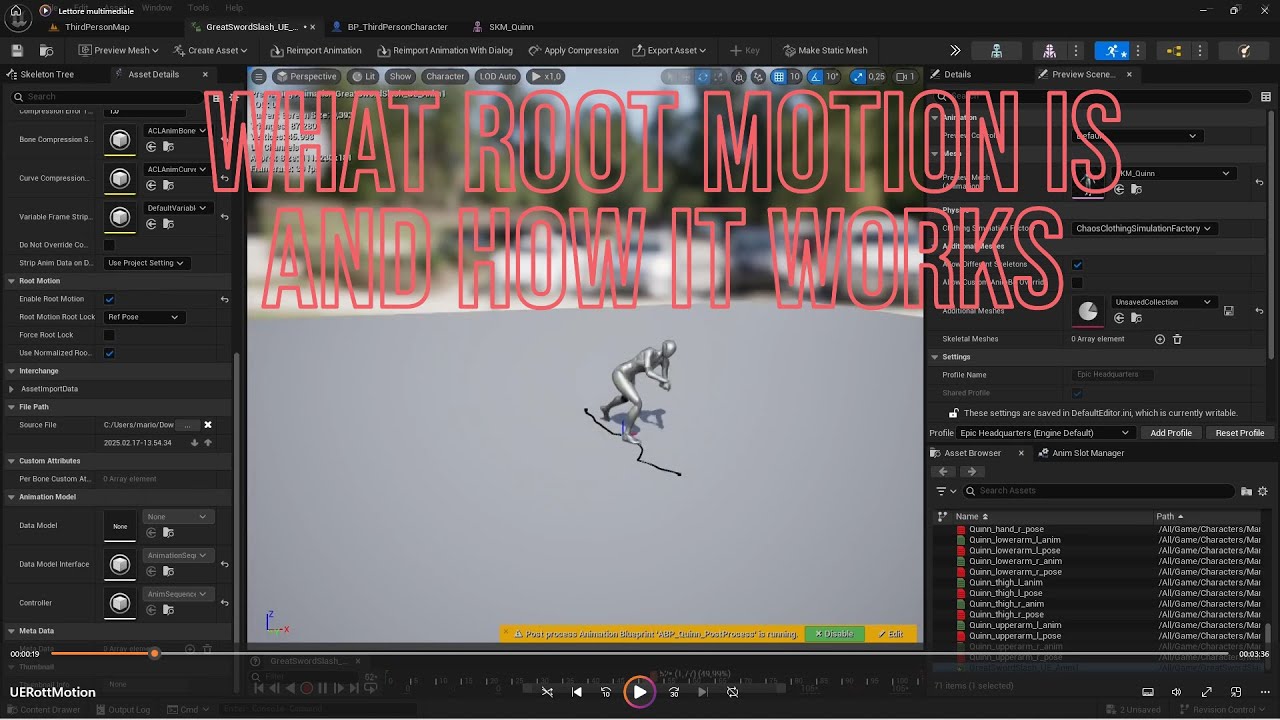The height and width of the screenshot is (720, 1280).
Task: Switch to the Animation editor mode
Action: coord(1111,50)
